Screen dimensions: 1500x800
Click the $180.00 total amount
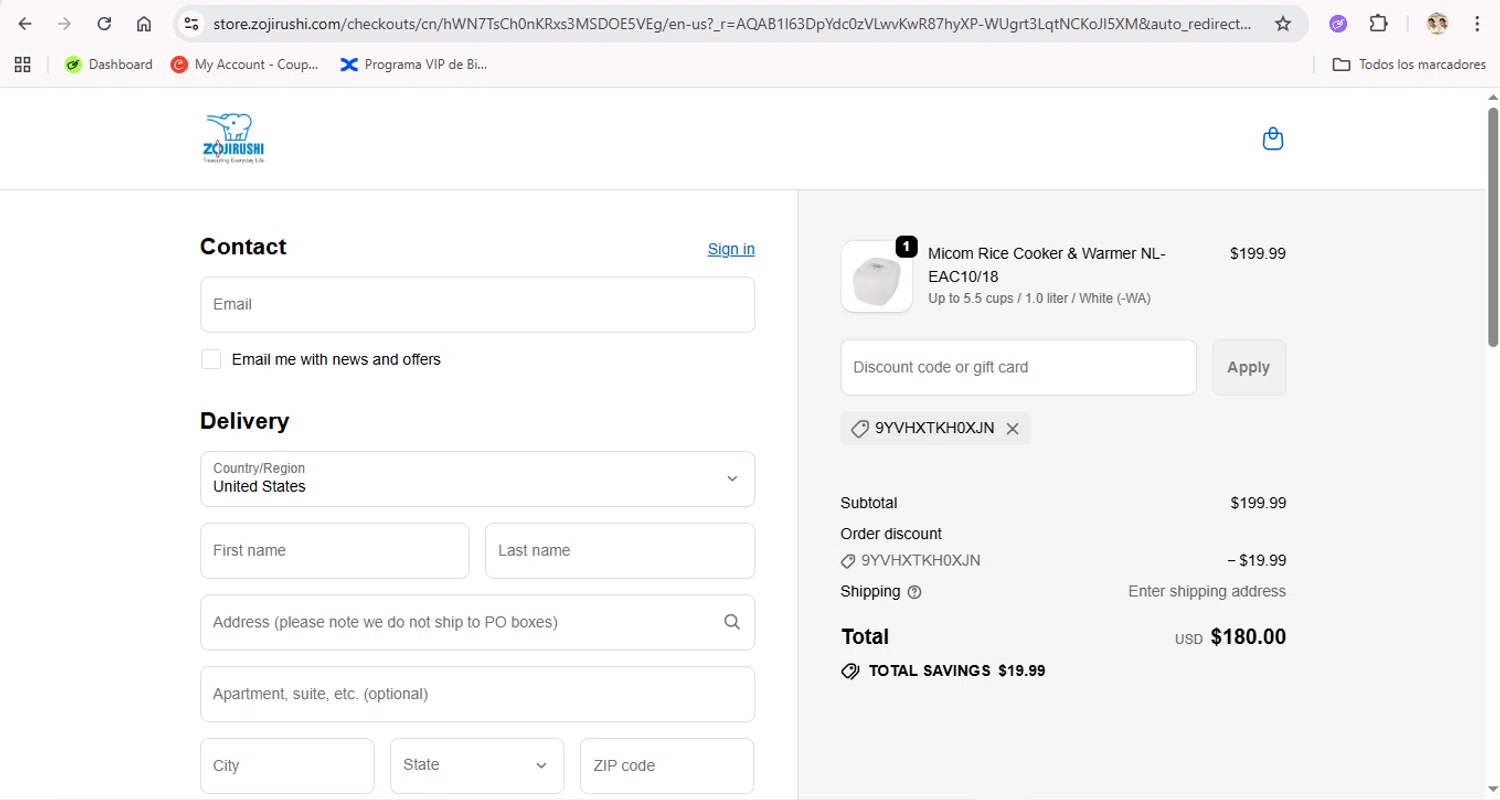(1248, 637)
